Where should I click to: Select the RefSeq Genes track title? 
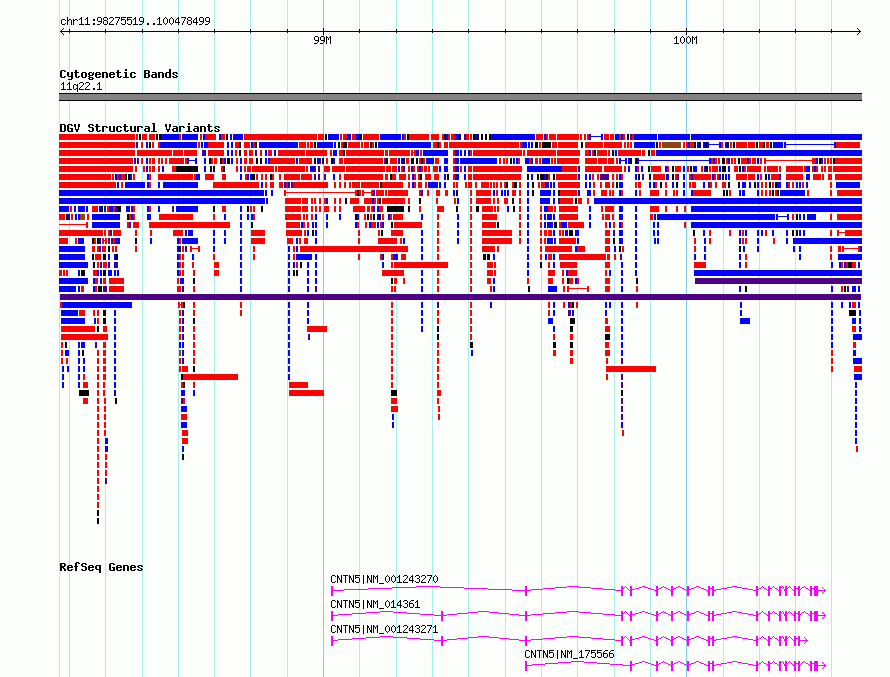pos(101,567)
